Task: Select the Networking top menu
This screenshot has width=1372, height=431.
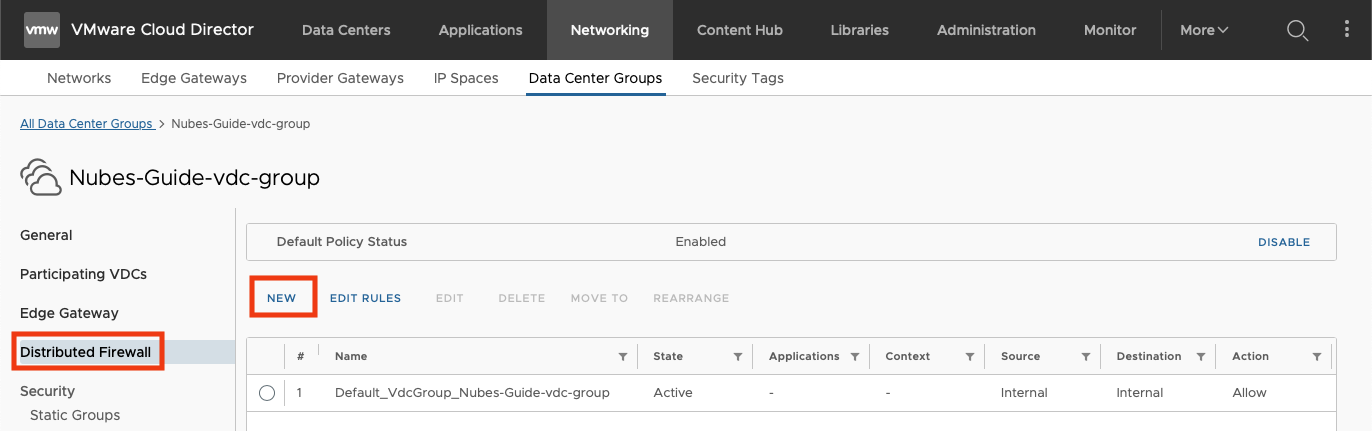Action: (610, 30)
